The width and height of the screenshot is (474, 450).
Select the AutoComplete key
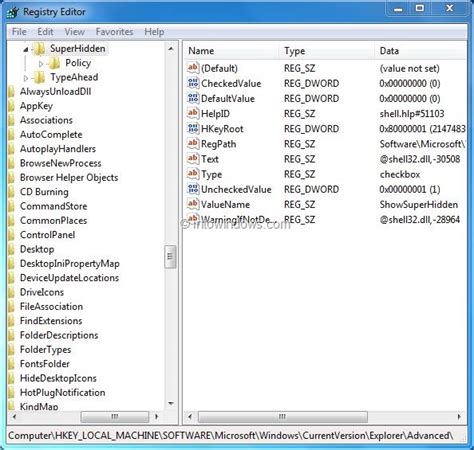click(x=51, y=134)
